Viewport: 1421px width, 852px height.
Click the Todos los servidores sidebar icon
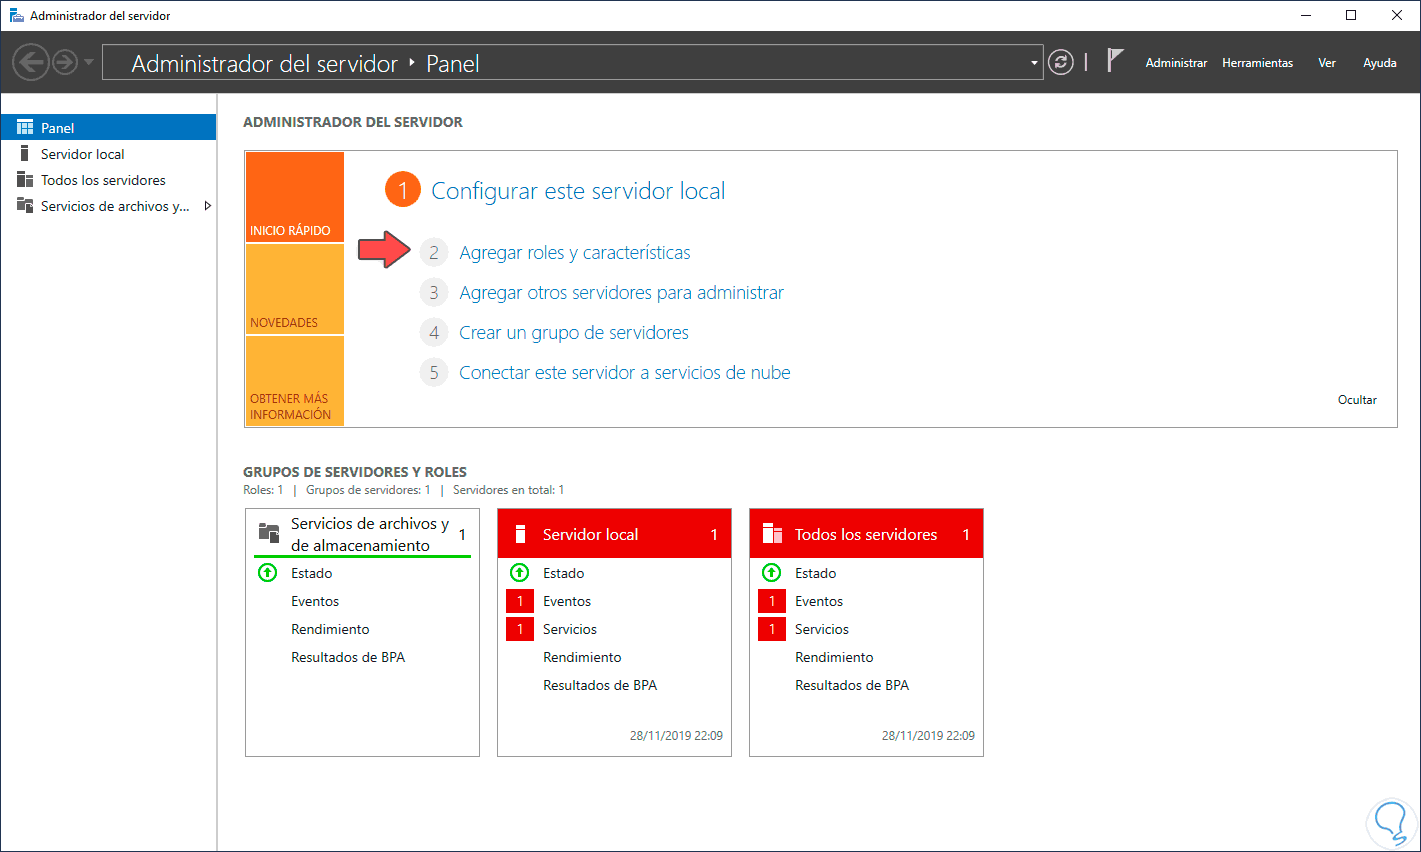25,180
